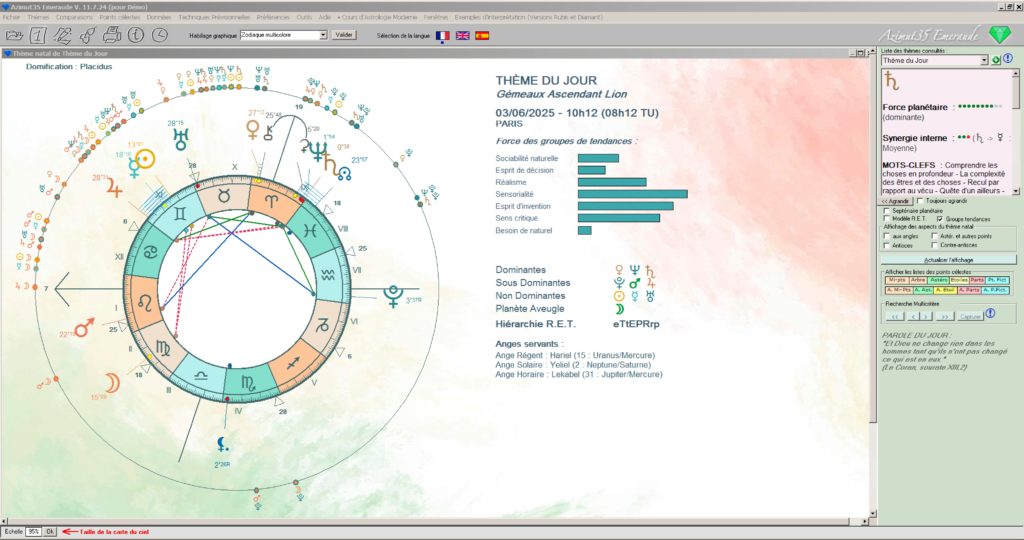Switch language with the Spanish flag
1024x540 pixels.
click(482, 36)
